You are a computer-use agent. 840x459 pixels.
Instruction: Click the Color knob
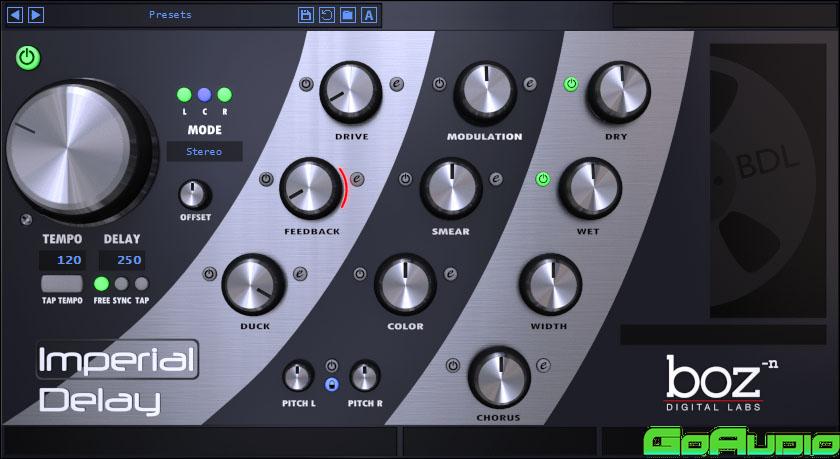405,284
